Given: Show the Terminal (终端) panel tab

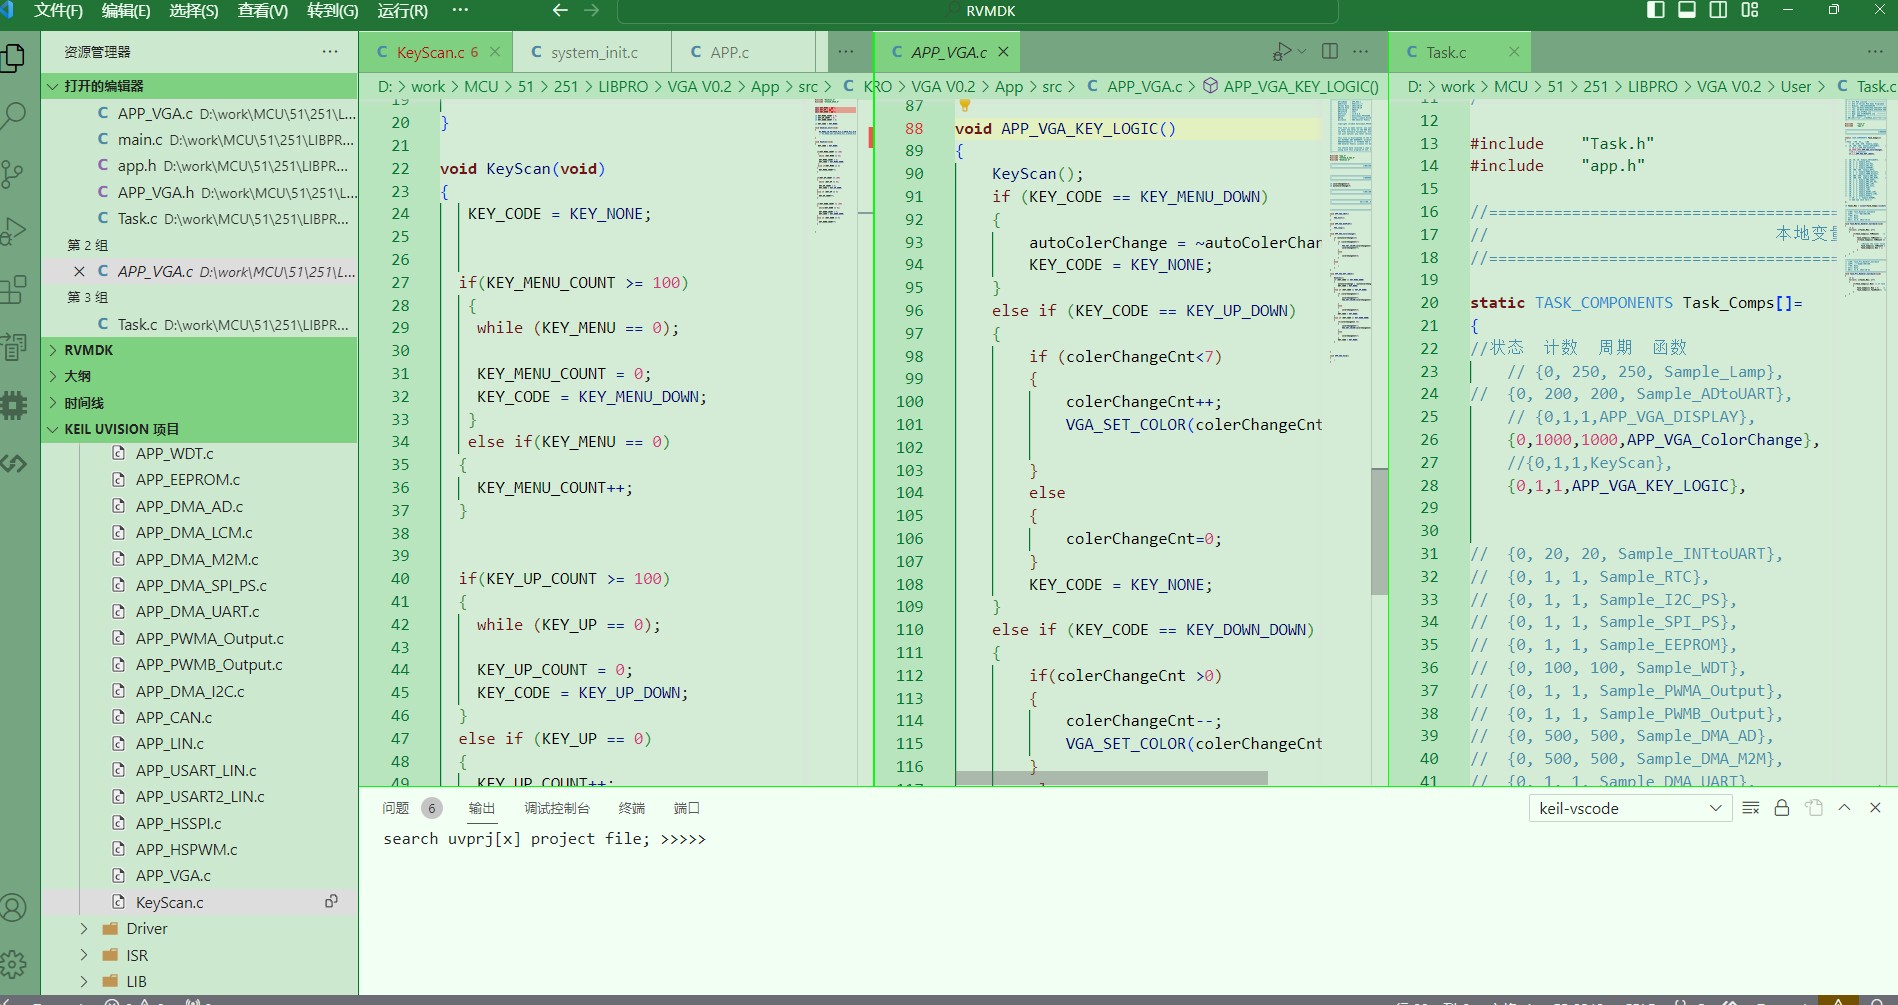Looking at the screenshot, I should [632, 808].
